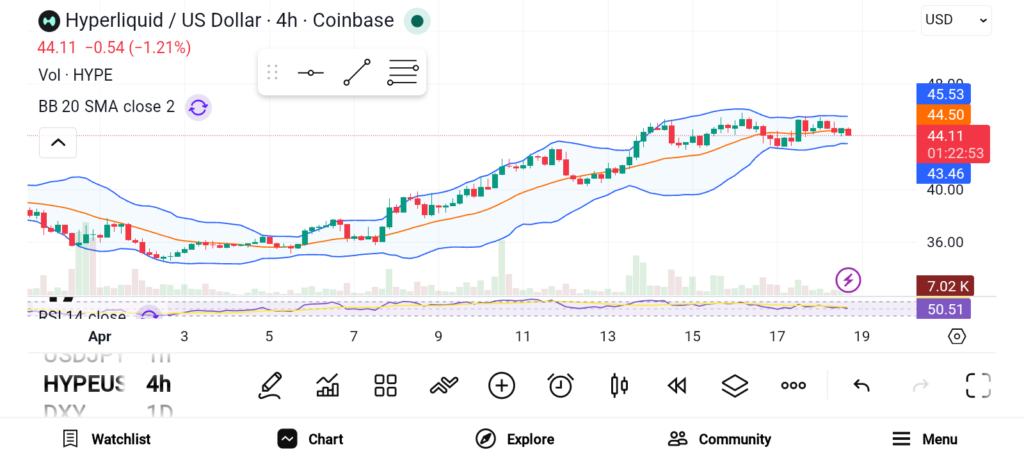Toggle fullscreen mode for the chart

[x=978, y=385]
